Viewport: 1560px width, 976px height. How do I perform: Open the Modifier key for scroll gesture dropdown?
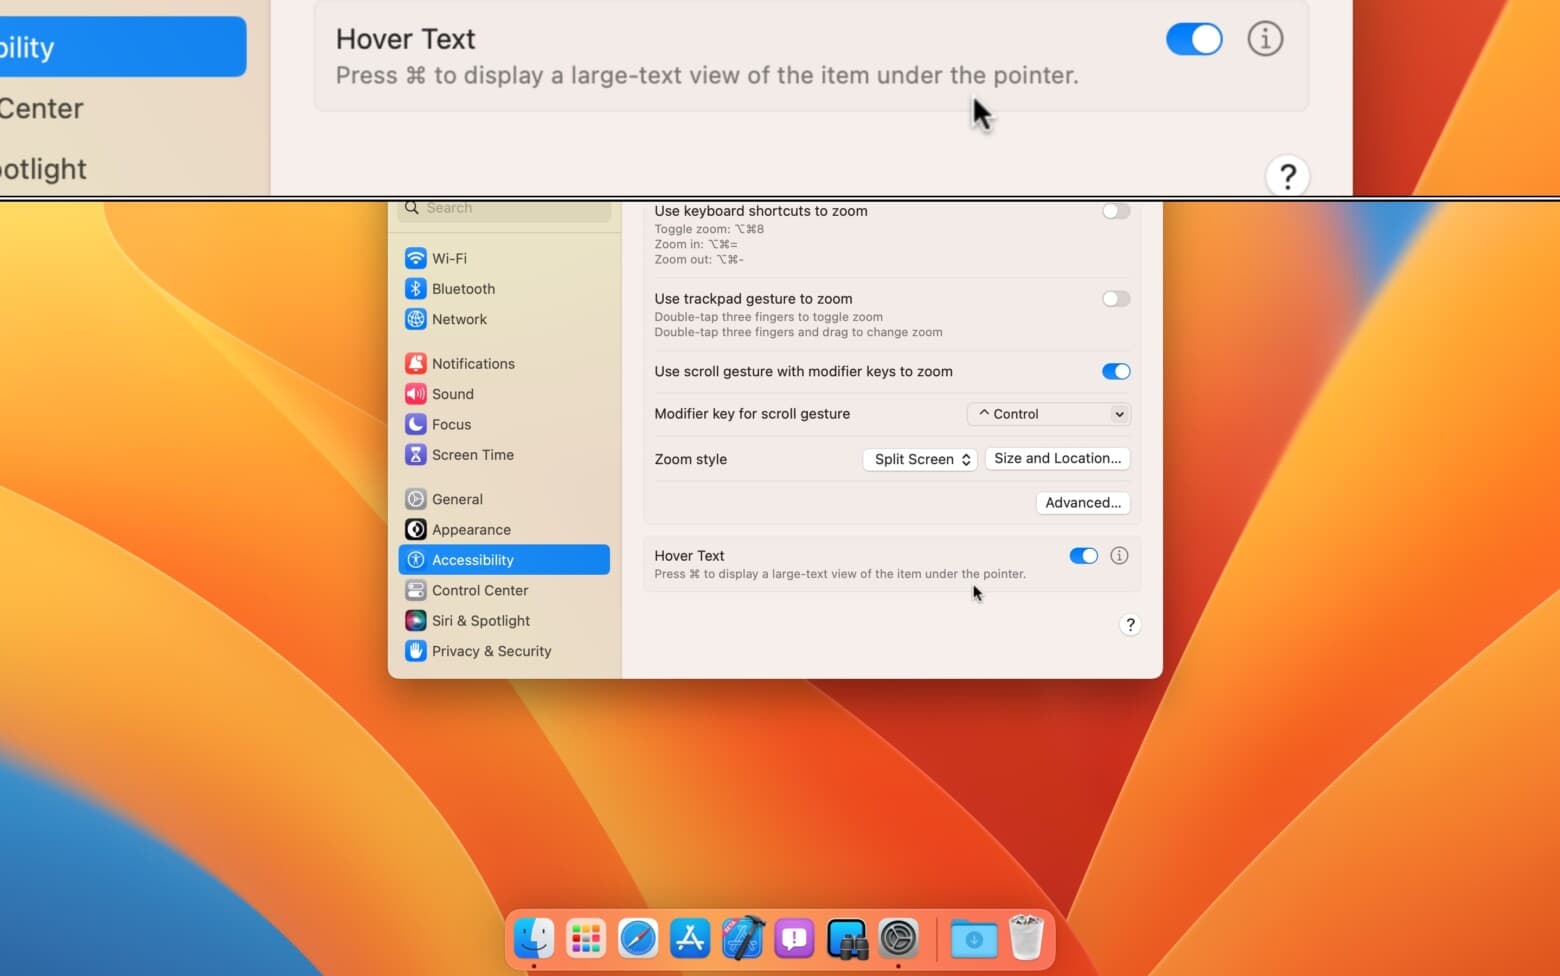coord(1047,413)
